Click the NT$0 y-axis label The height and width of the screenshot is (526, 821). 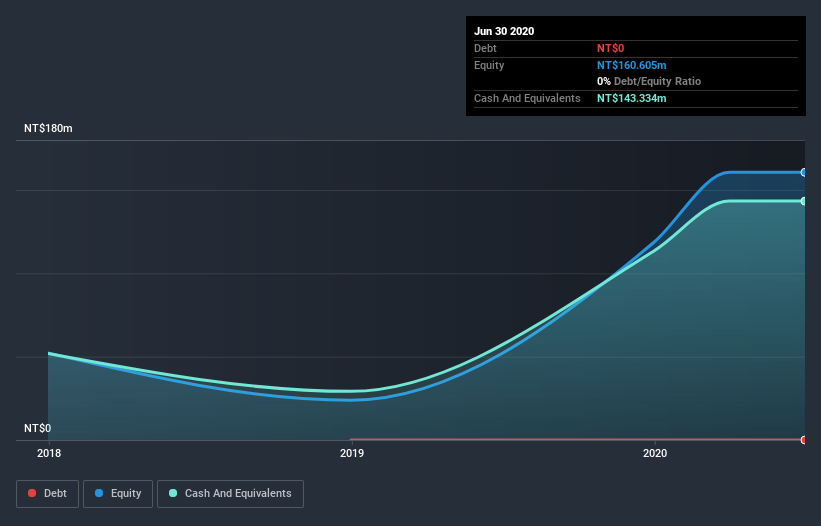pos(38,428)
